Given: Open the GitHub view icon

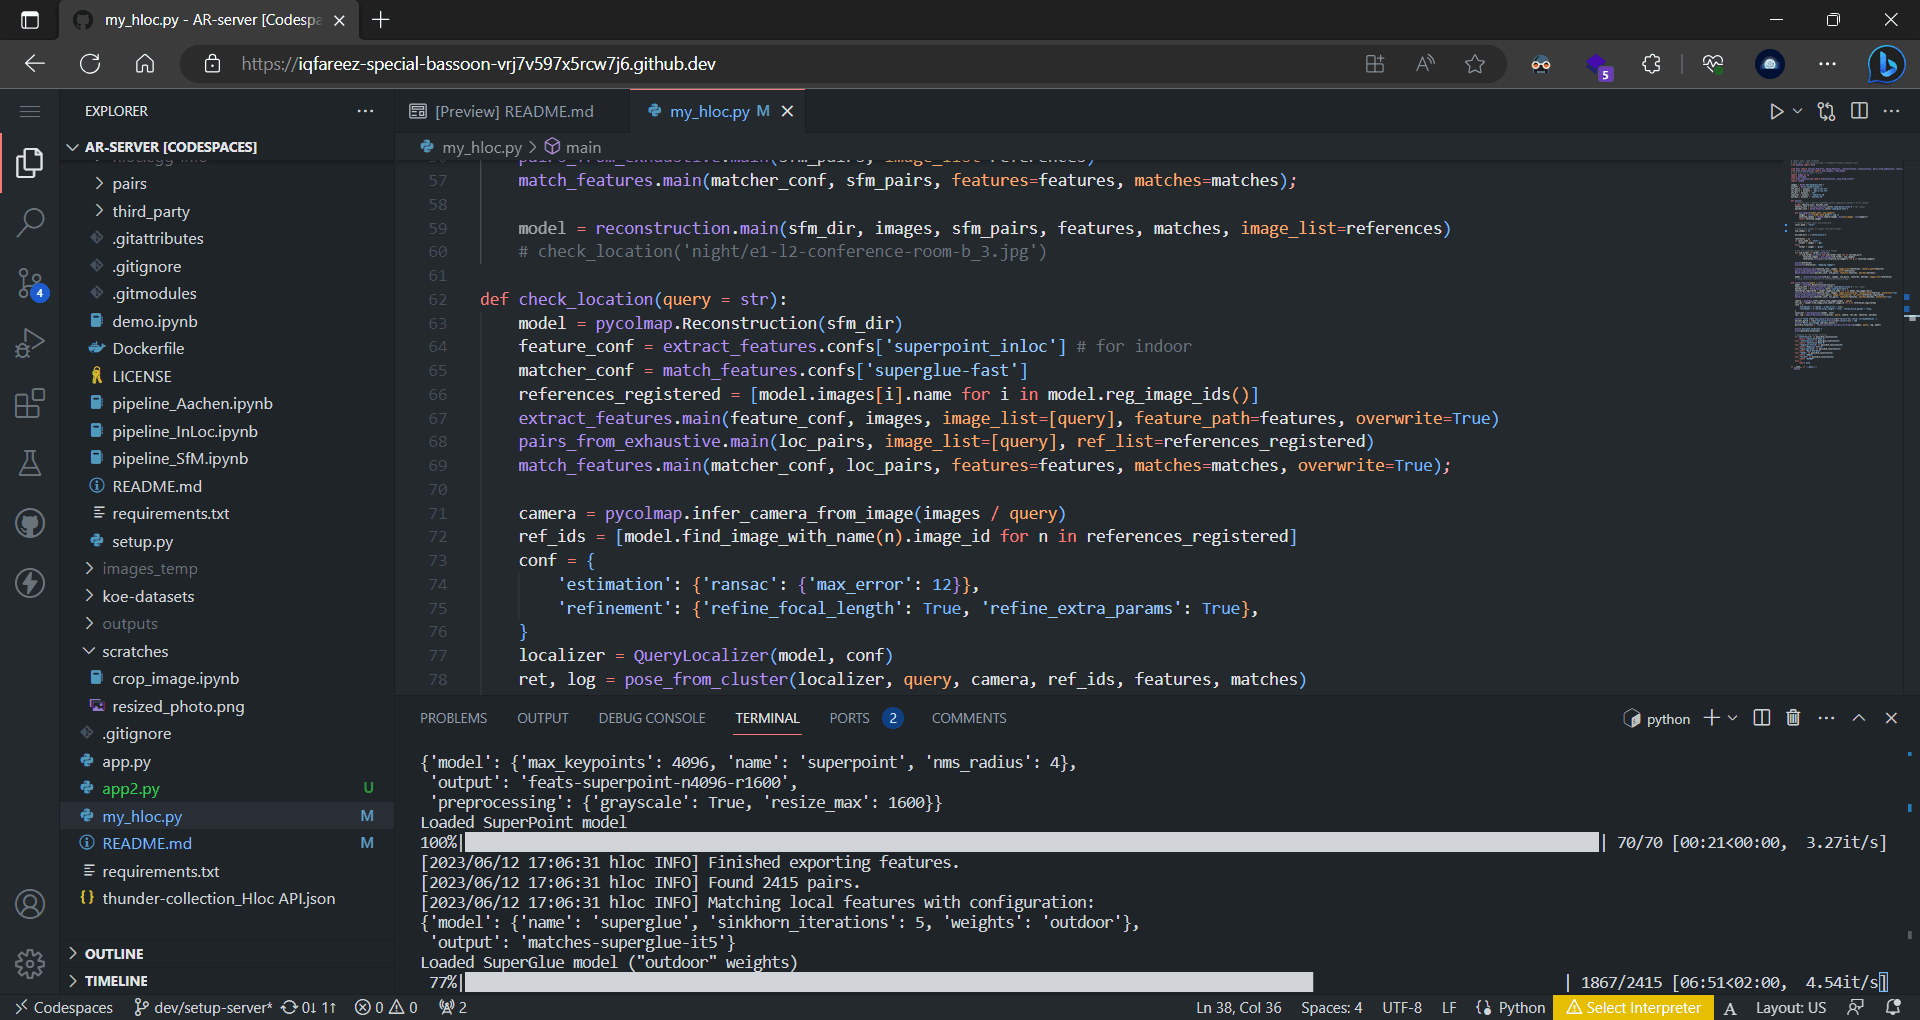Looking at the screenshot, I should [x=30, y=523].
